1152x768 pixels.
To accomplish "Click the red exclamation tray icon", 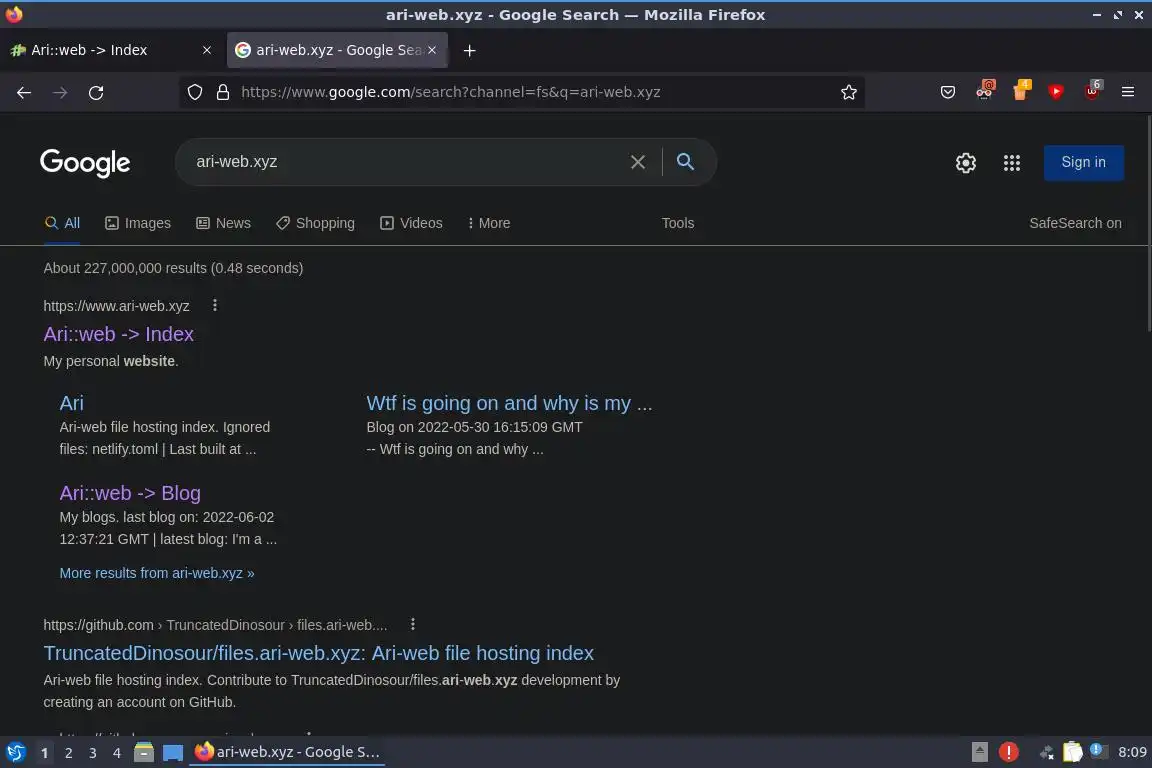I will pyautogui.click(x=1009, y=752).
